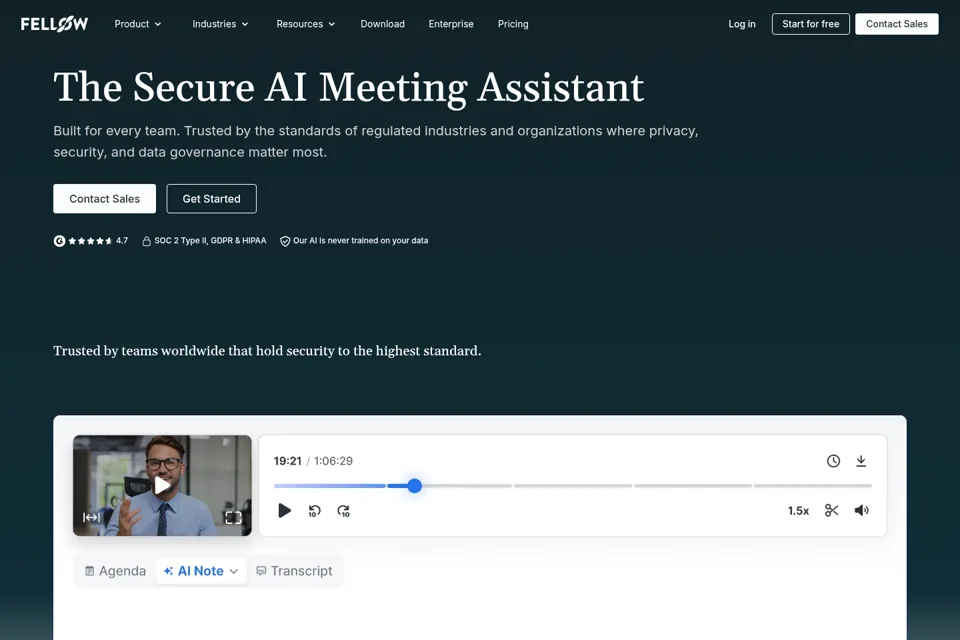Image resolution: width=960 pixels, height=640 pixels.
Task: Click the Log in link
Action: point(742,24)
